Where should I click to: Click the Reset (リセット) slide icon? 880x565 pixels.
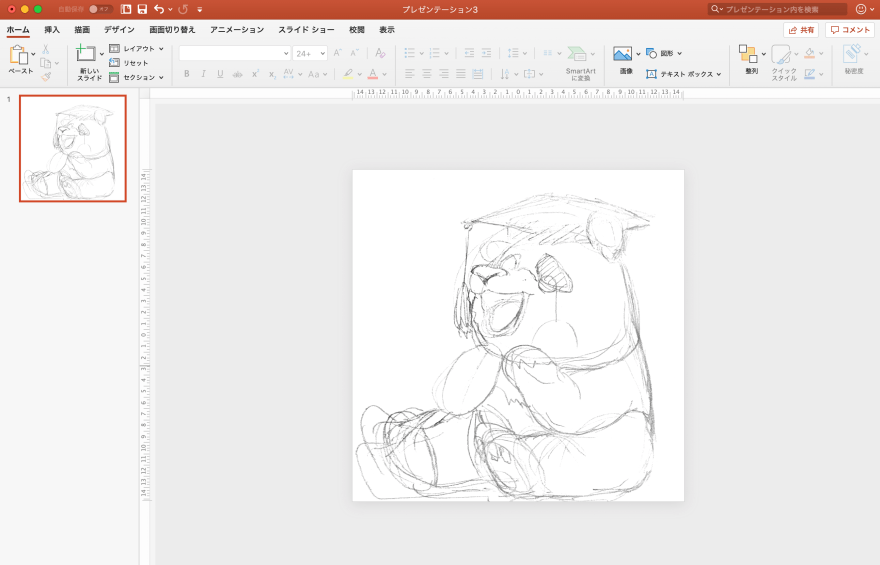tap(115, 63)
